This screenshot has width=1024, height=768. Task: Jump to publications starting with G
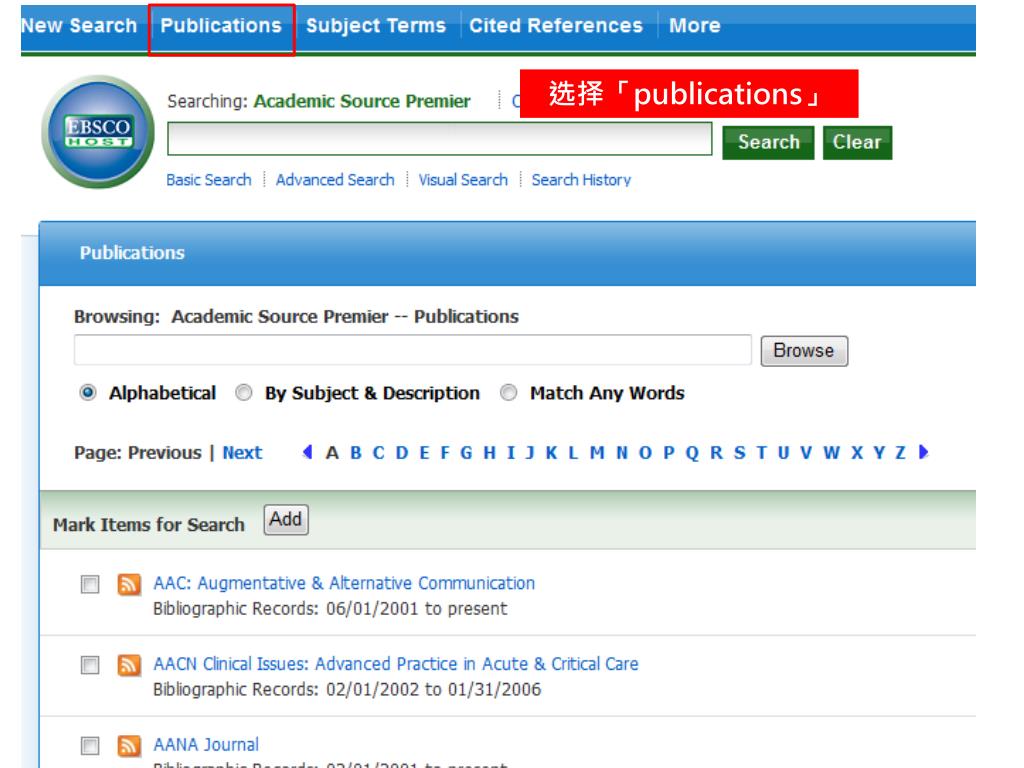point(466,453)
